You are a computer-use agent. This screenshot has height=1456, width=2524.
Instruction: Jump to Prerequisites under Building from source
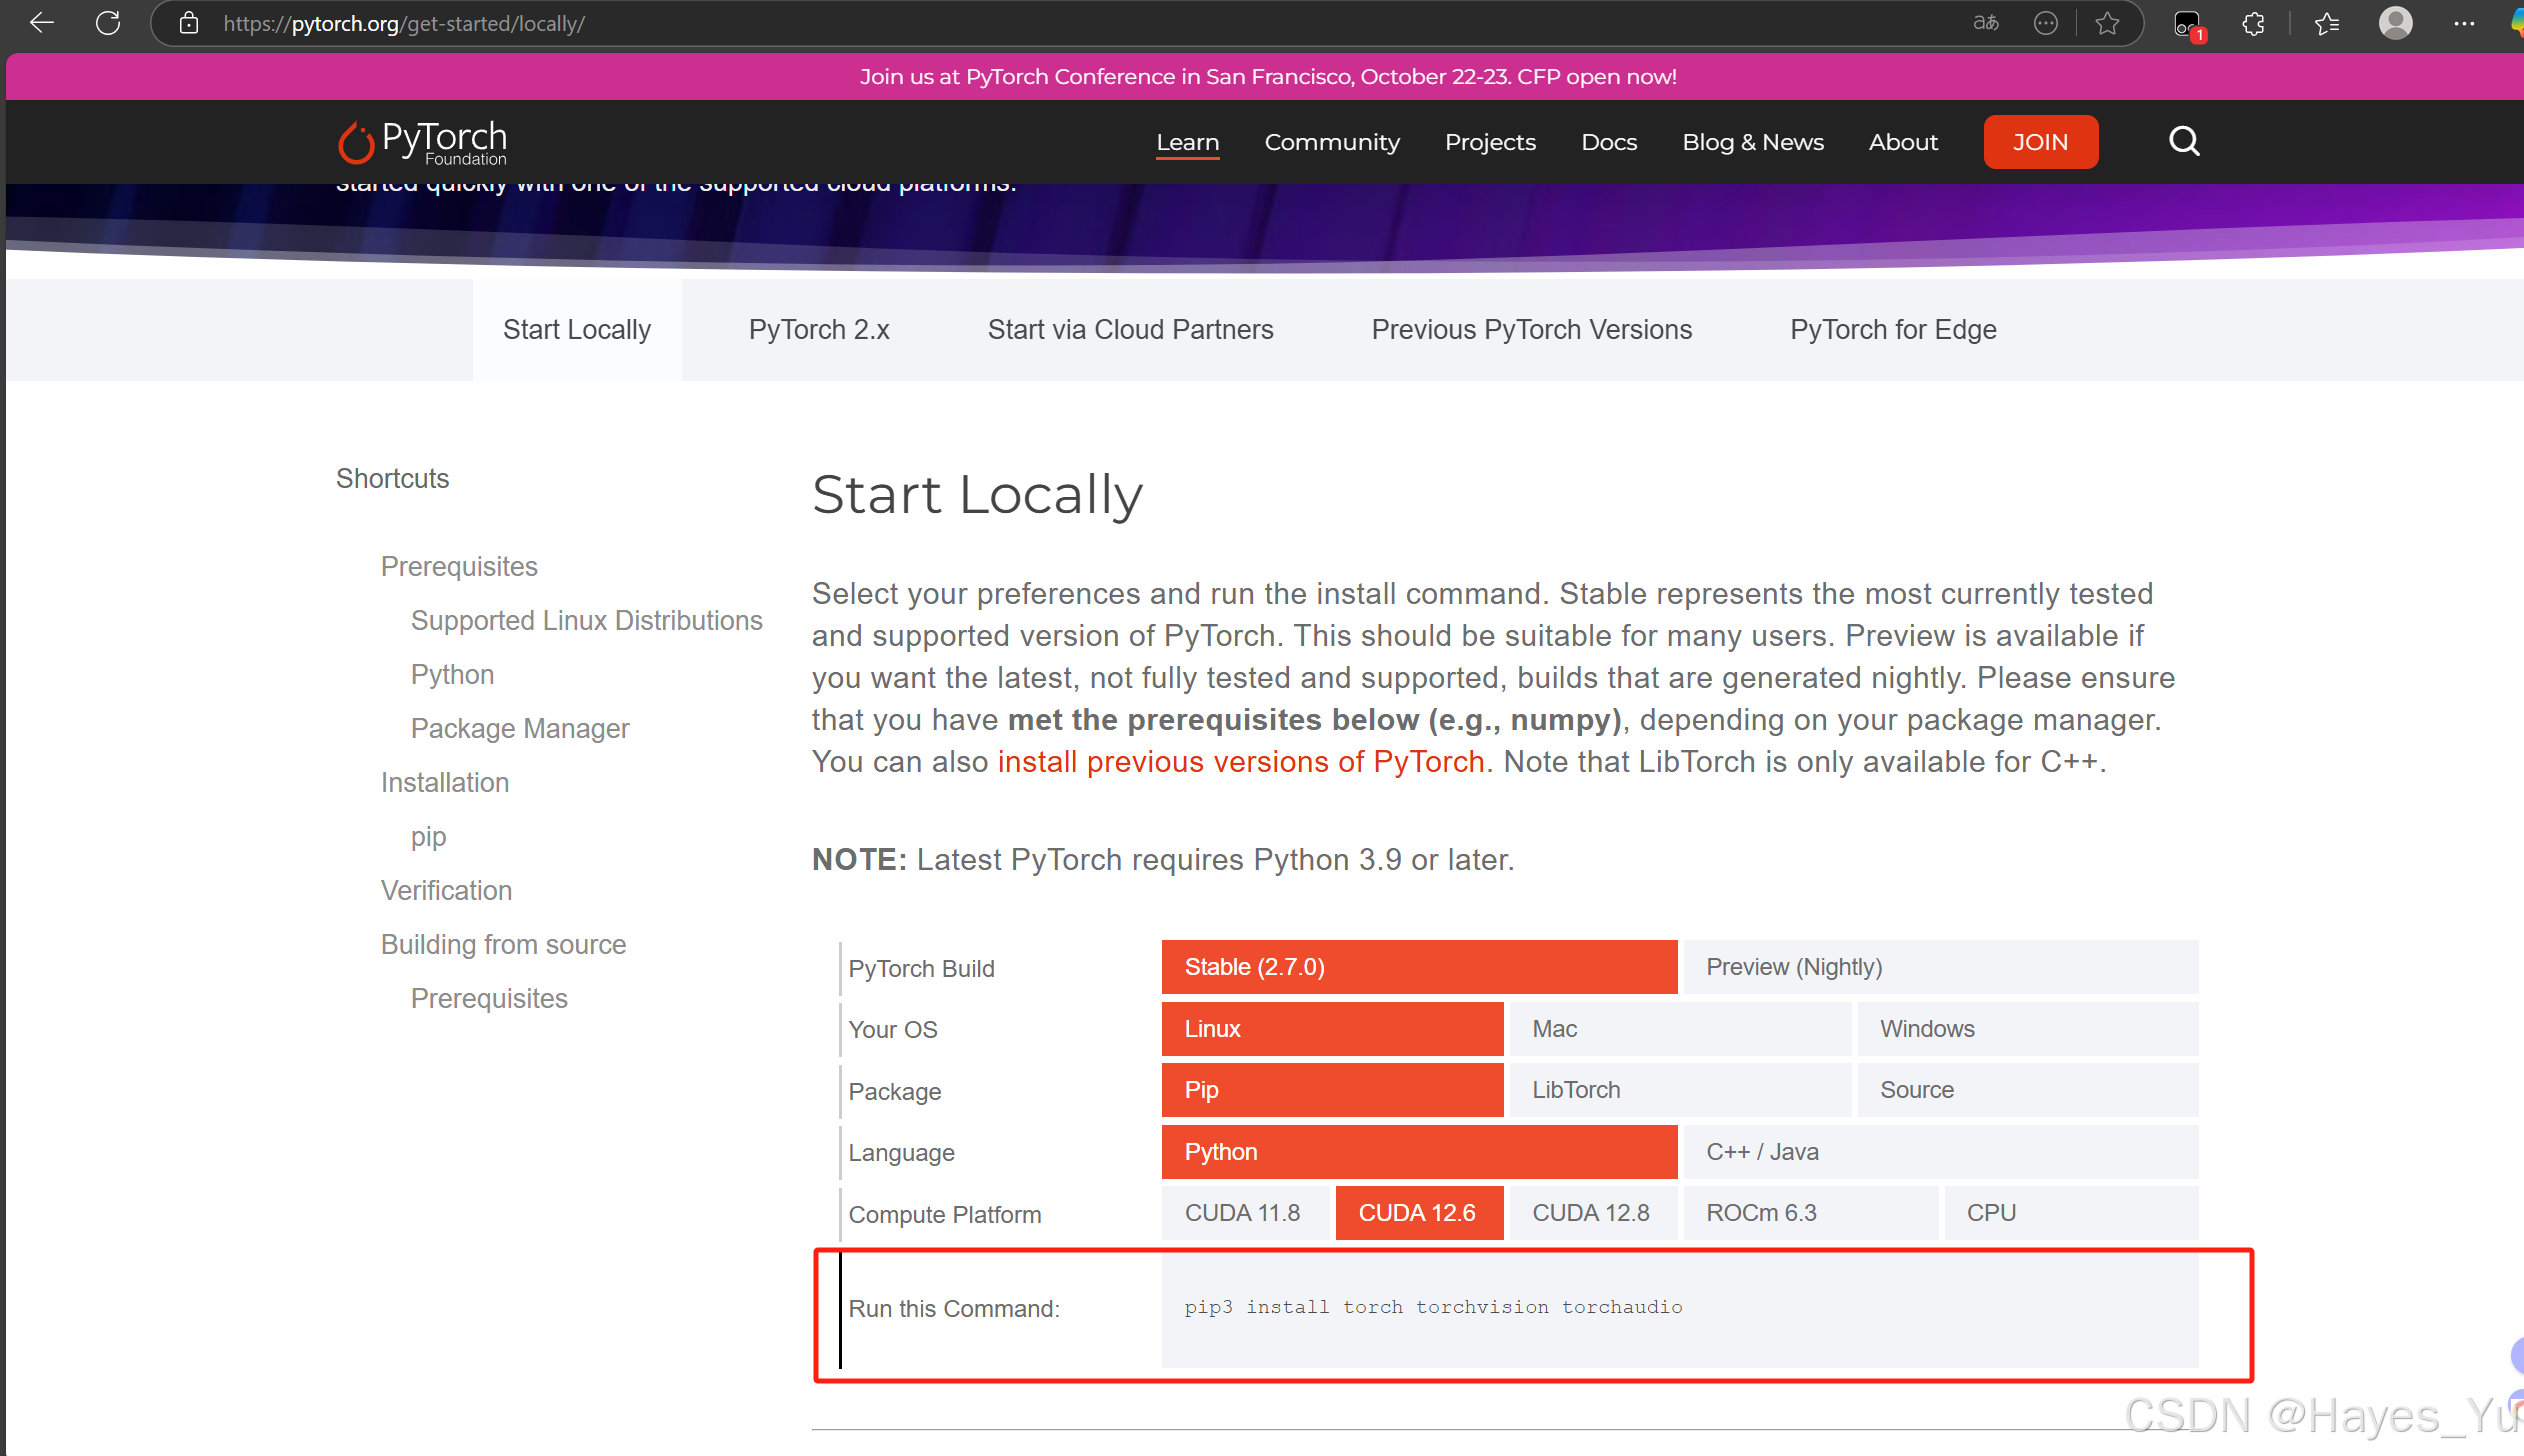489,998
